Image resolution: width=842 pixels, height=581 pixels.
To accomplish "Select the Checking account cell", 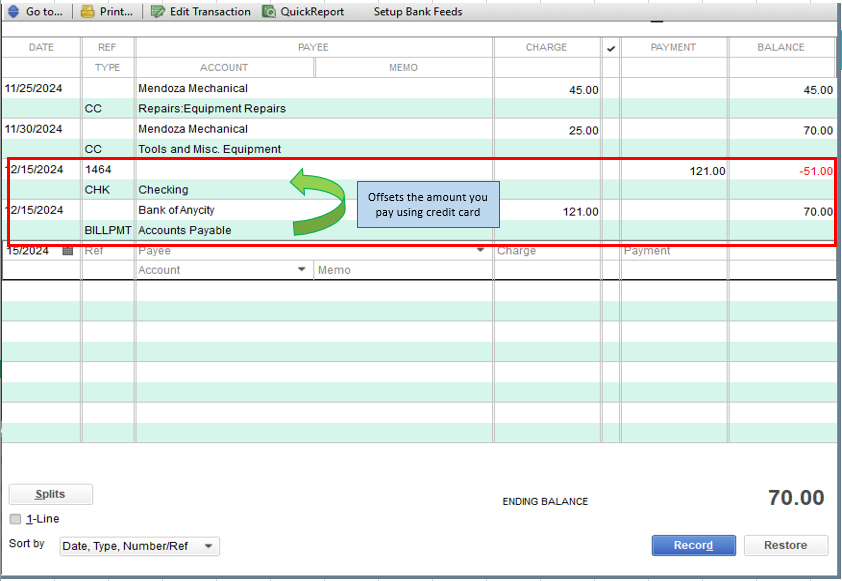I will (163, 190).
